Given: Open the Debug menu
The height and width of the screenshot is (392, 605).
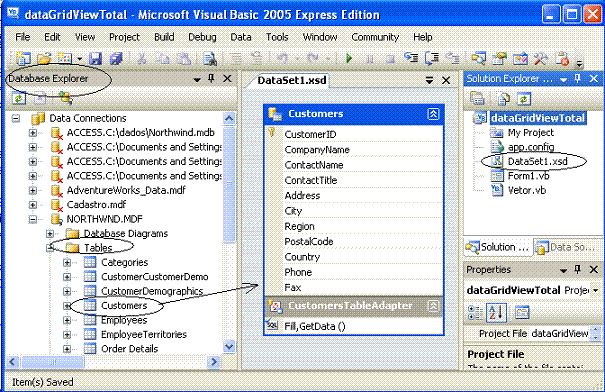Looking at the screenshot, I should (202, 37).
